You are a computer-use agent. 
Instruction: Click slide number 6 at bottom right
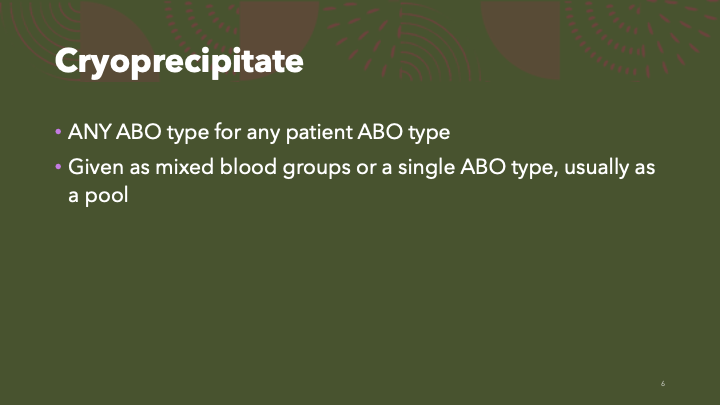[x=663, y=384]
